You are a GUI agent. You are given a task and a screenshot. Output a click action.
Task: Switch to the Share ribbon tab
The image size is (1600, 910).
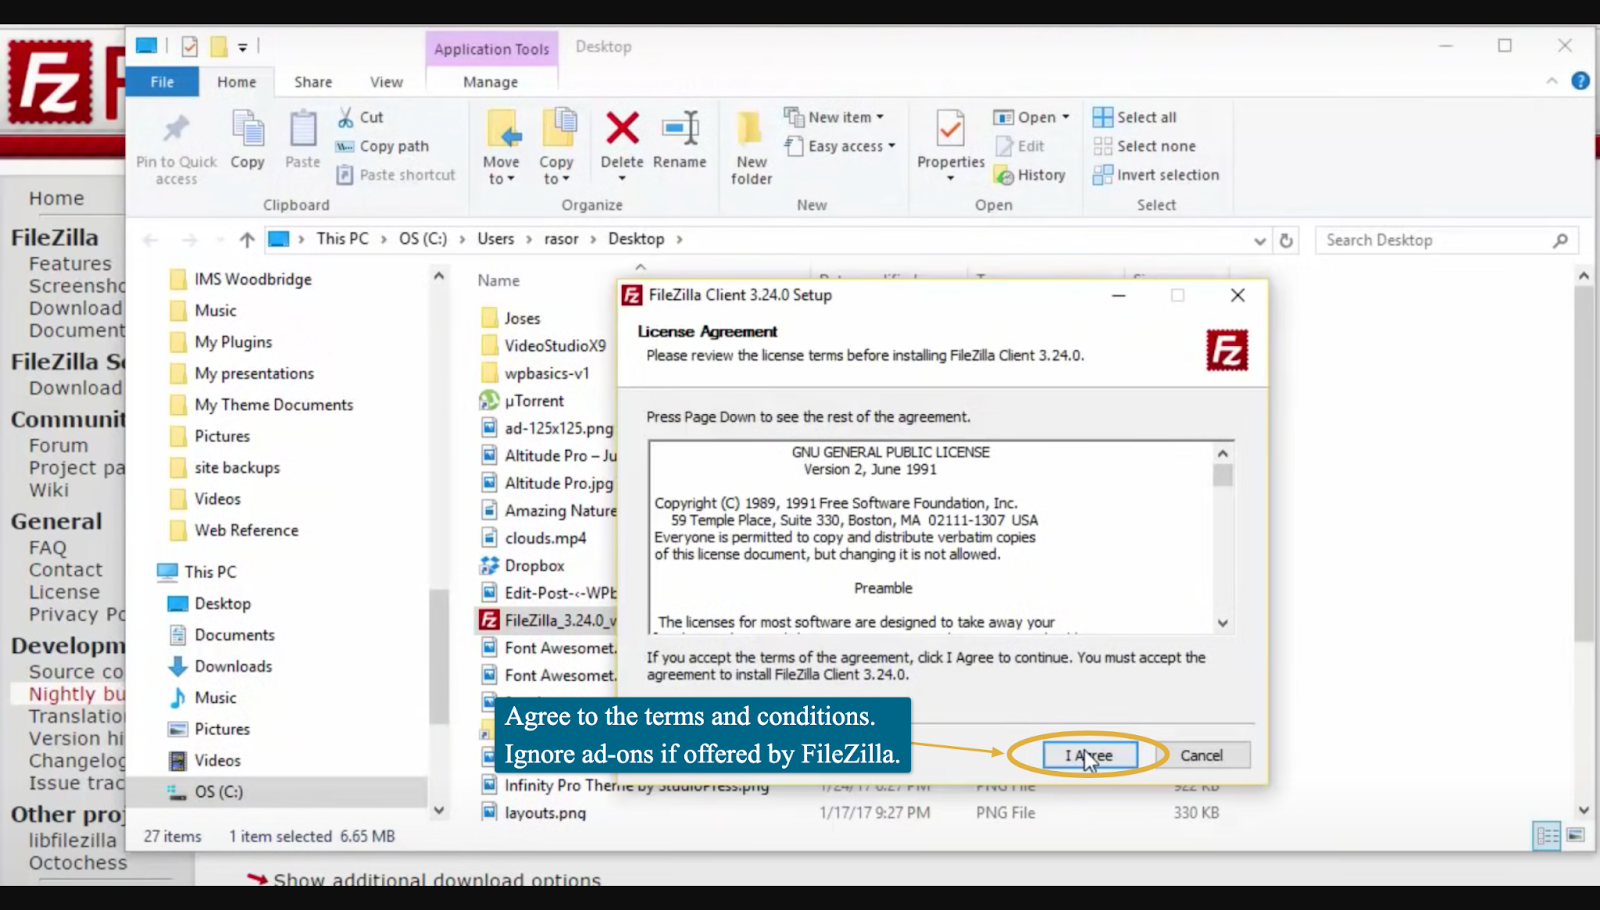[x=313, y=82]
